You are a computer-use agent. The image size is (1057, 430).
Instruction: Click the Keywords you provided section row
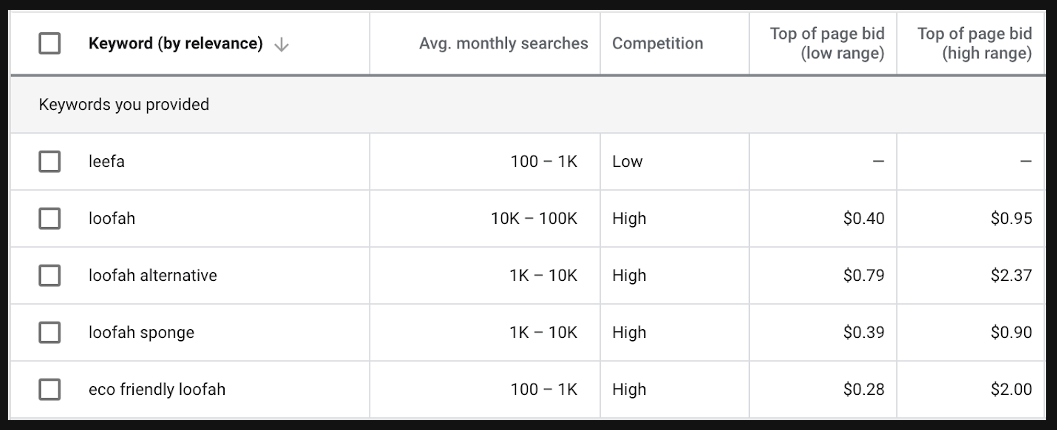(x=528, y=104)
